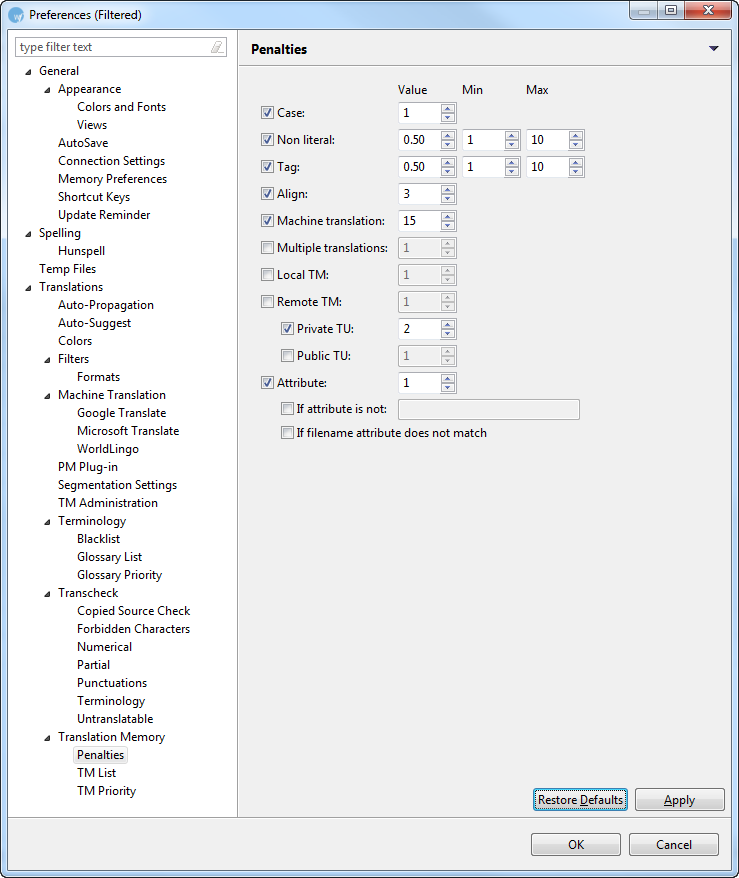Select Memory Preferences in the tree

113,179
